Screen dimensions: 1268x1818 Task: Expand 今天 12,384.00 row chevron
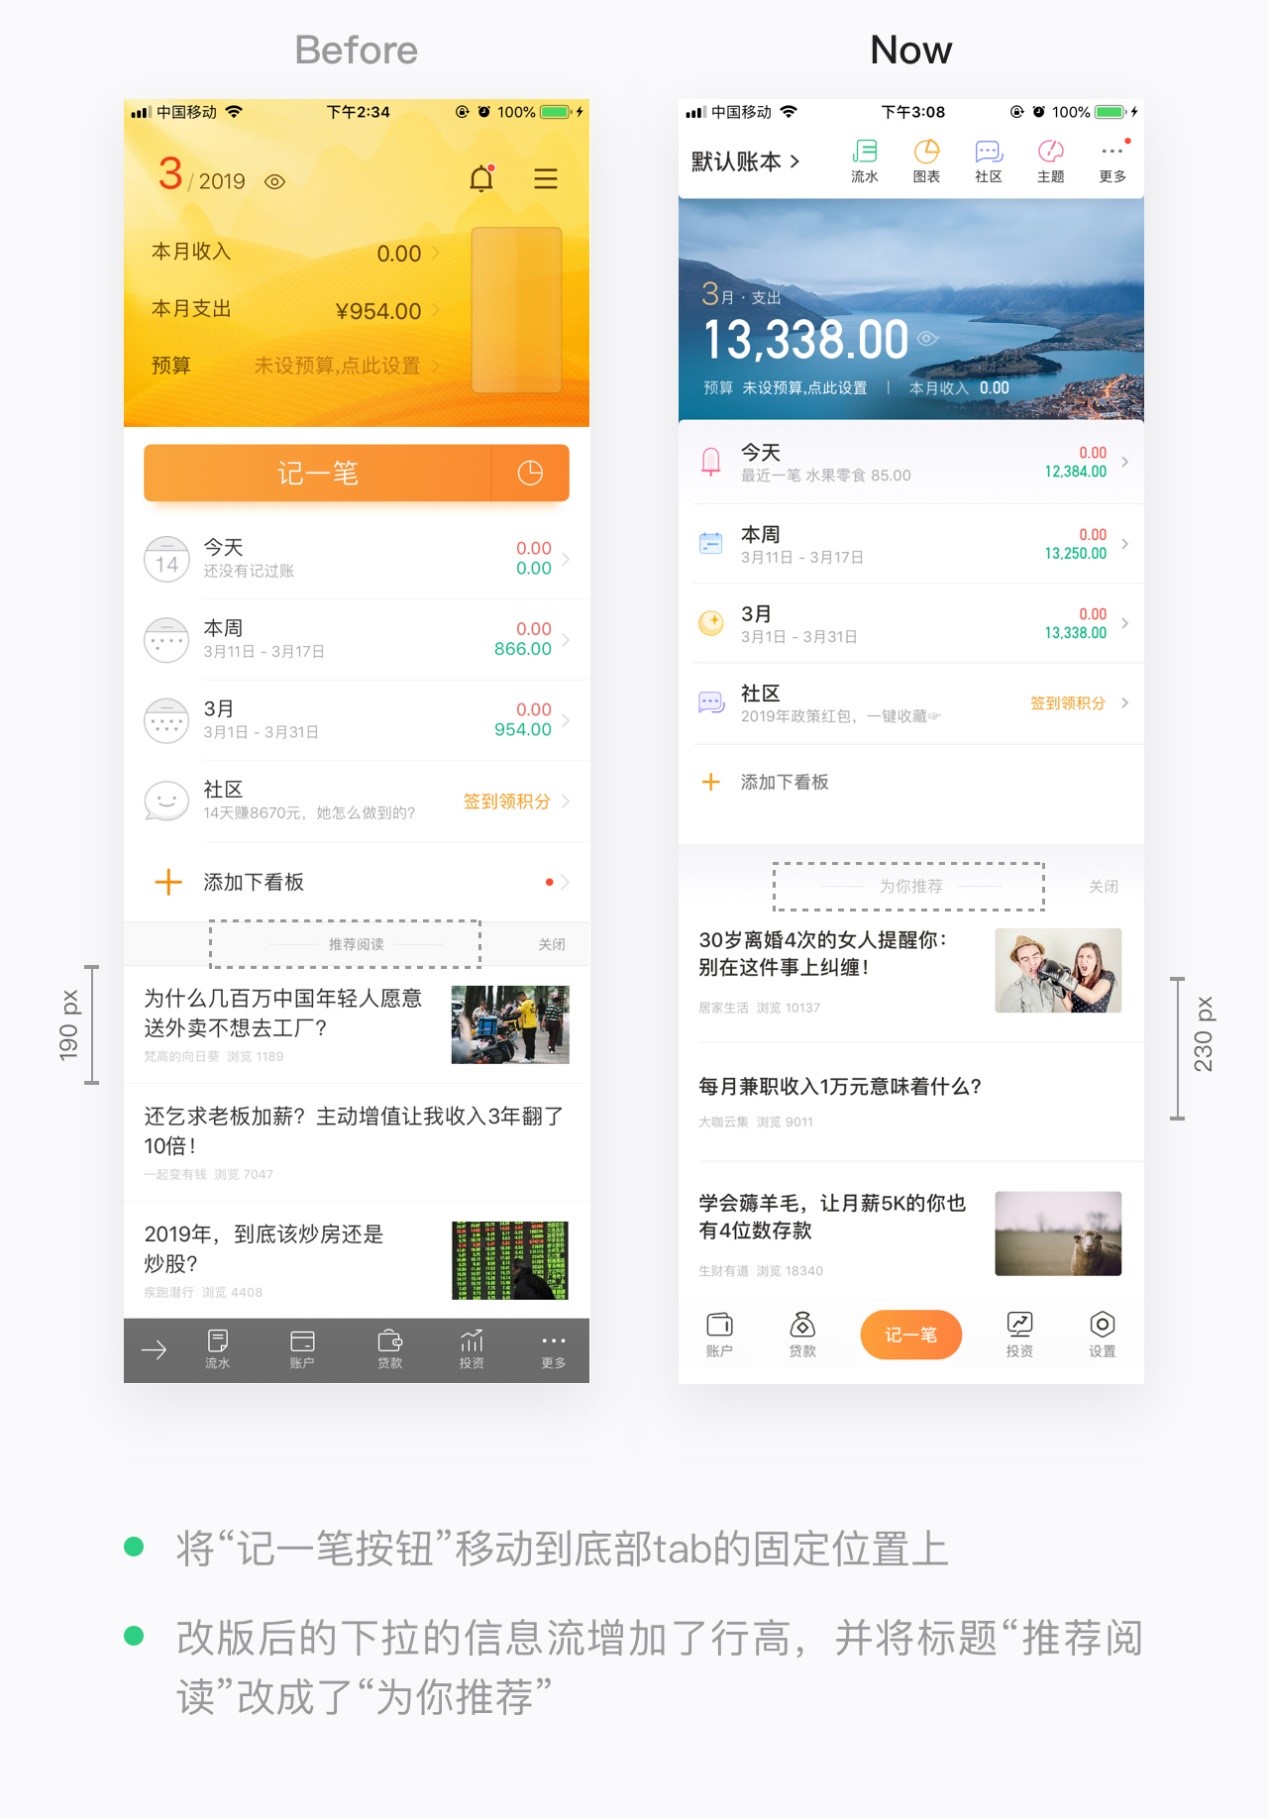click(1125, 462)
